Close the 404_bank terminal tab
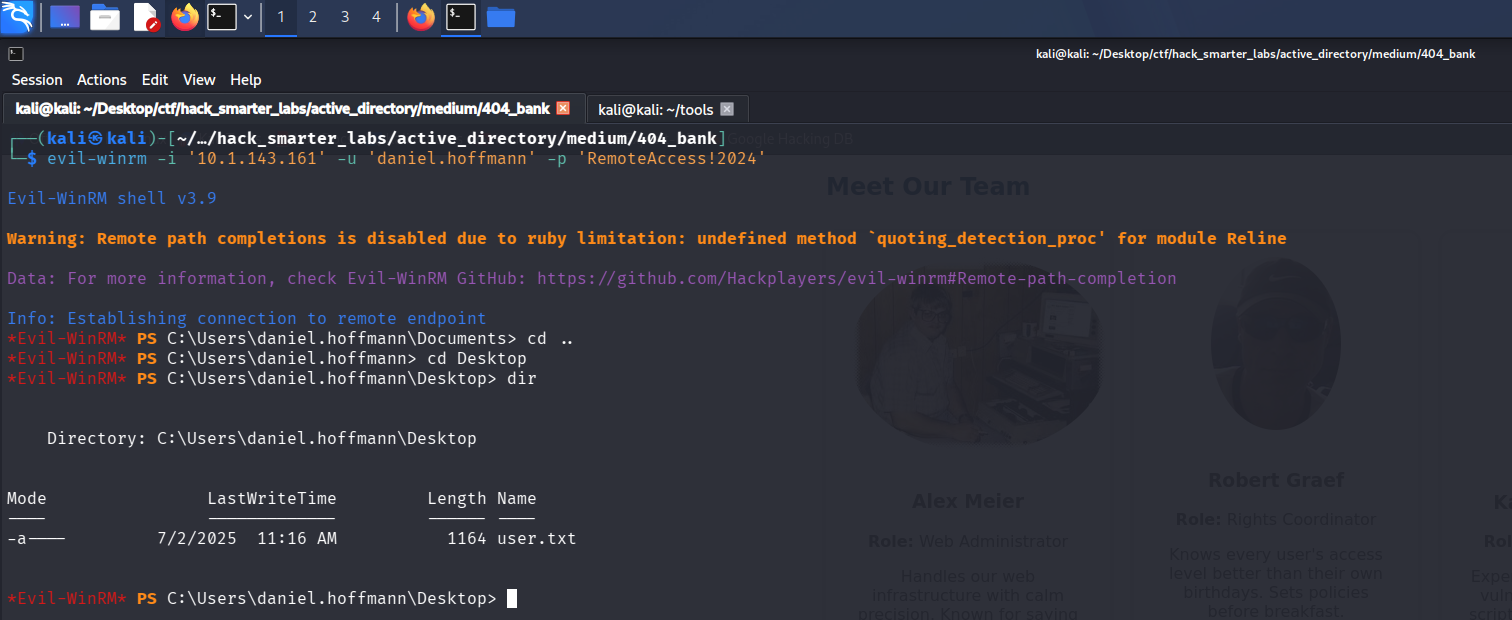The width and height of the screenshot is (1512, 620). (x=563, y=108)
